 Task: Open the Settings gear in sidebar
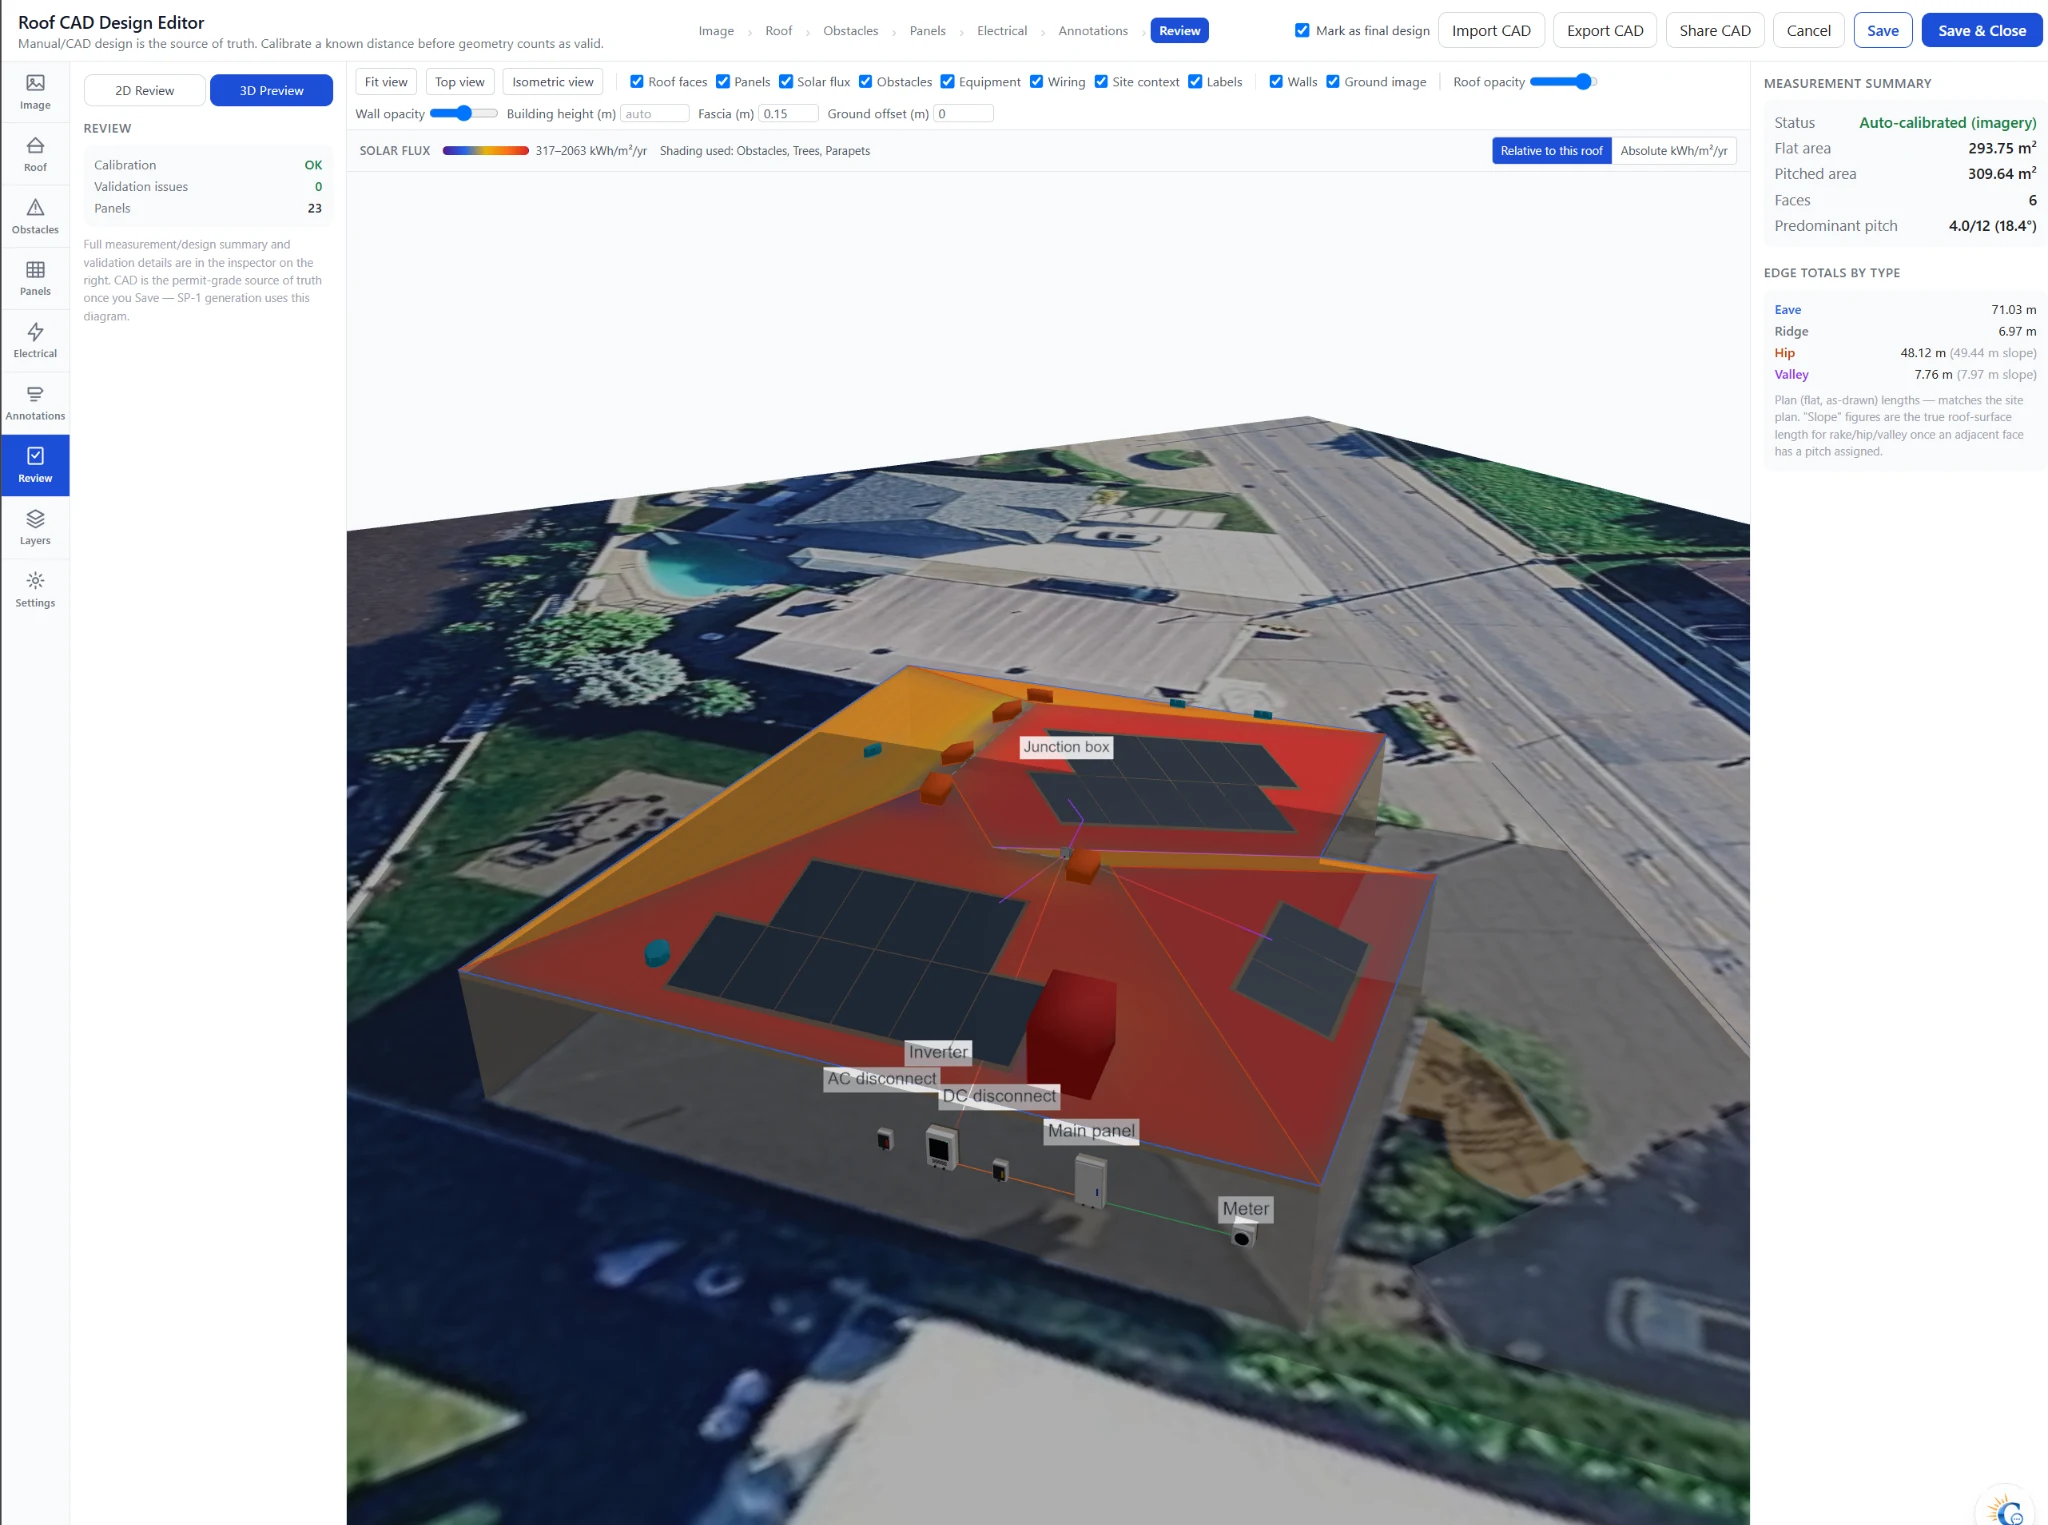[x=35, y=589]
